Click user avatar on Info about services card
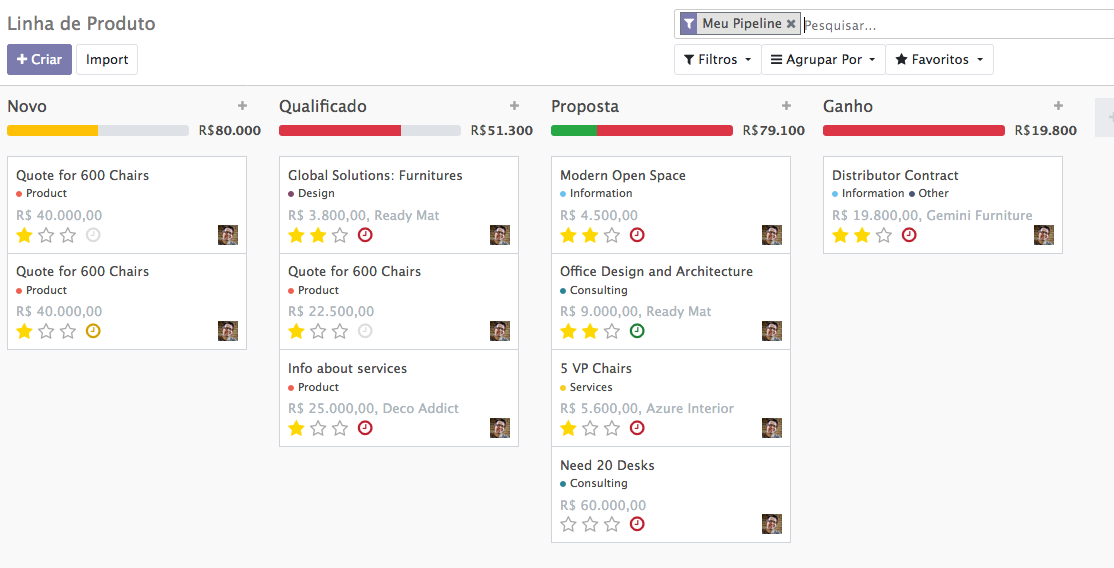The height and width of the screenshot is (568, 1114). coord(499,428)
